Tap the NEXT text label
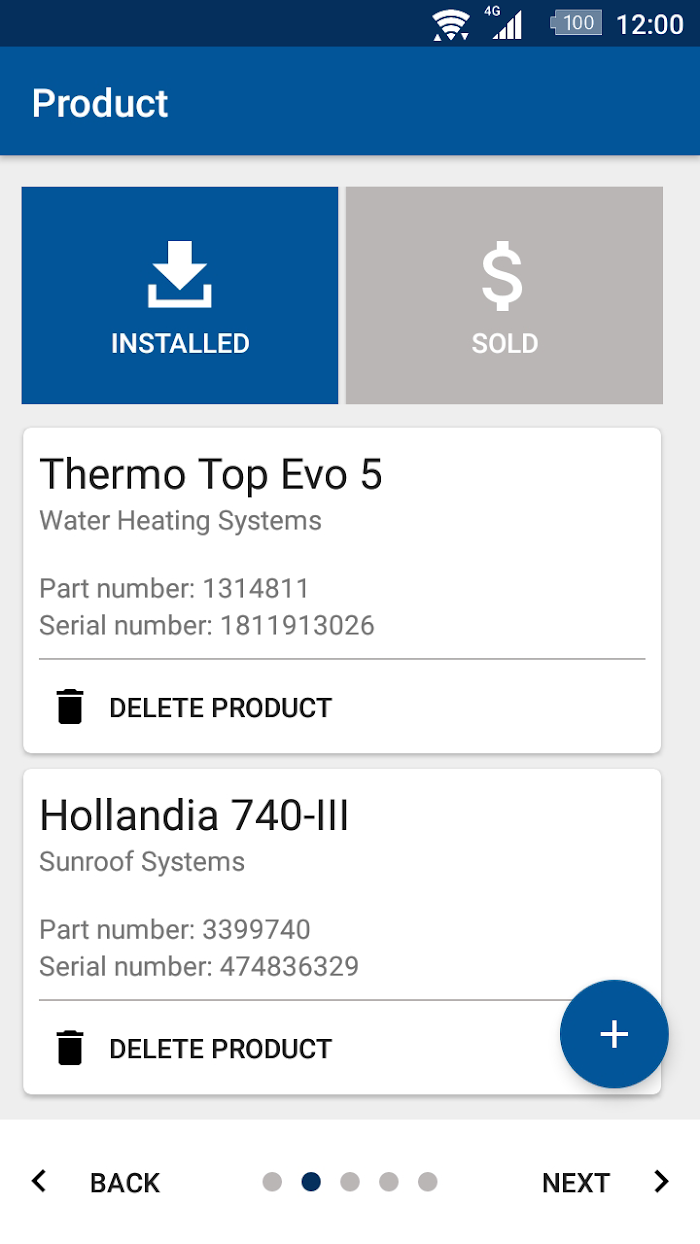The width and height of the screenshot is (700, 1244). 576,1183
